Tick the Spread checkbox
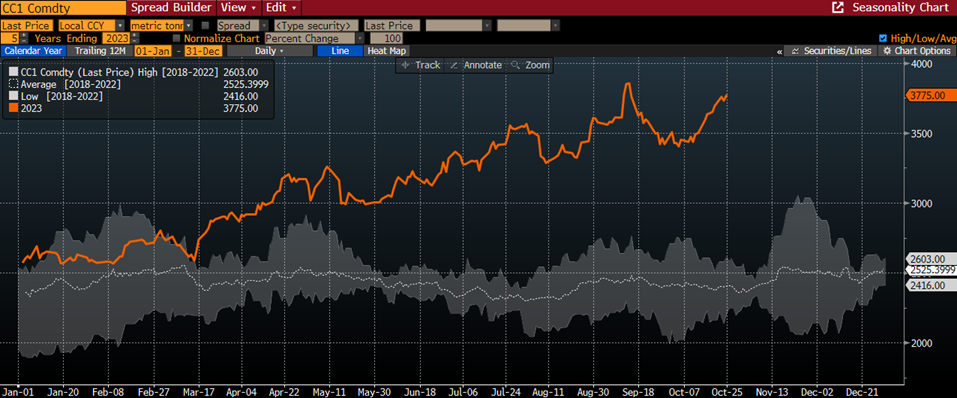 (205, 26)
